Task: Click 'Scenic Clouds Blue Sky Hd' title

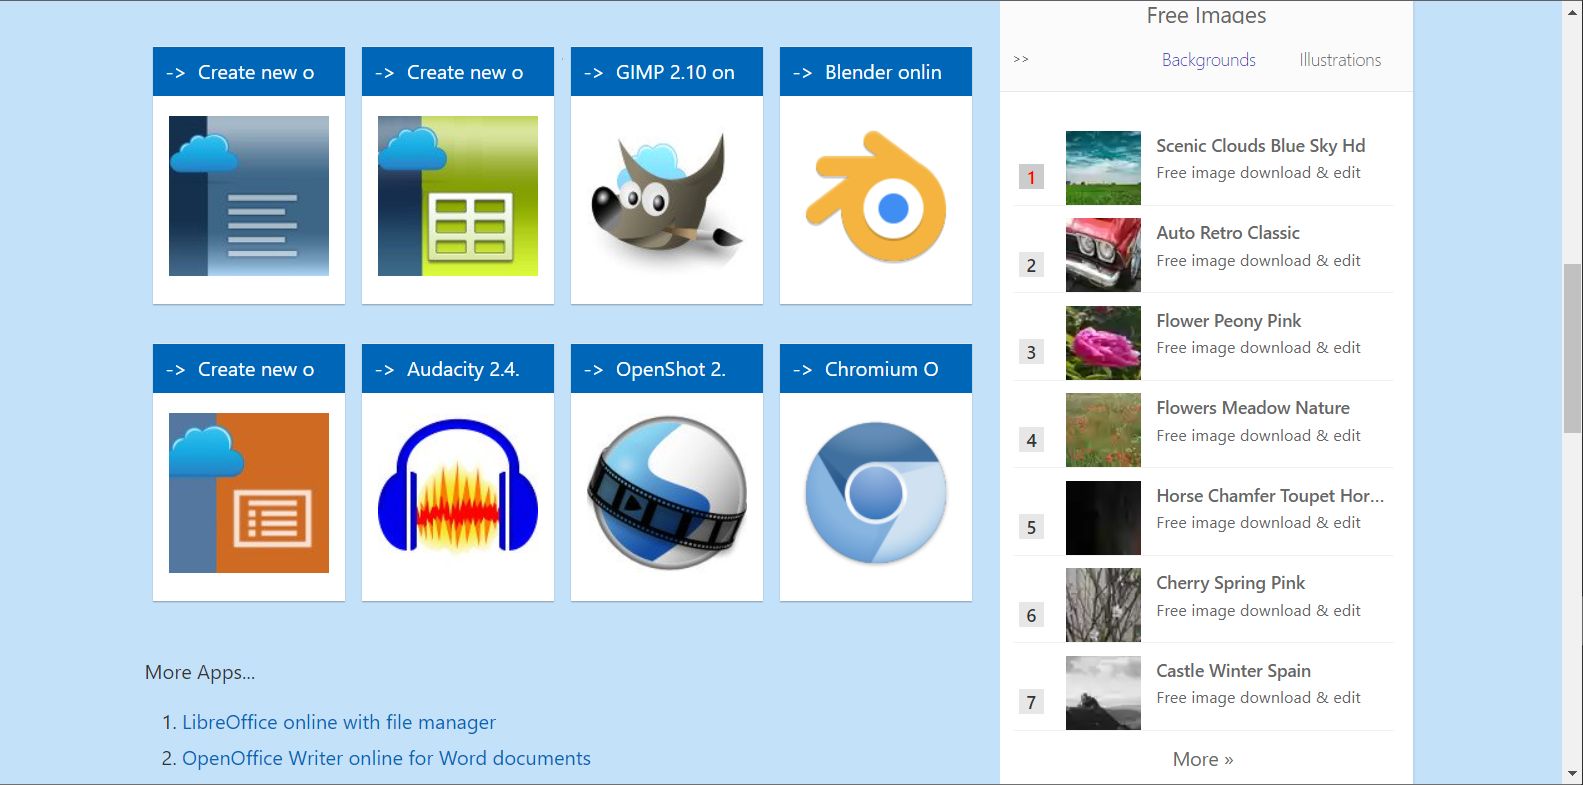Action: (x=1260, y=146)
